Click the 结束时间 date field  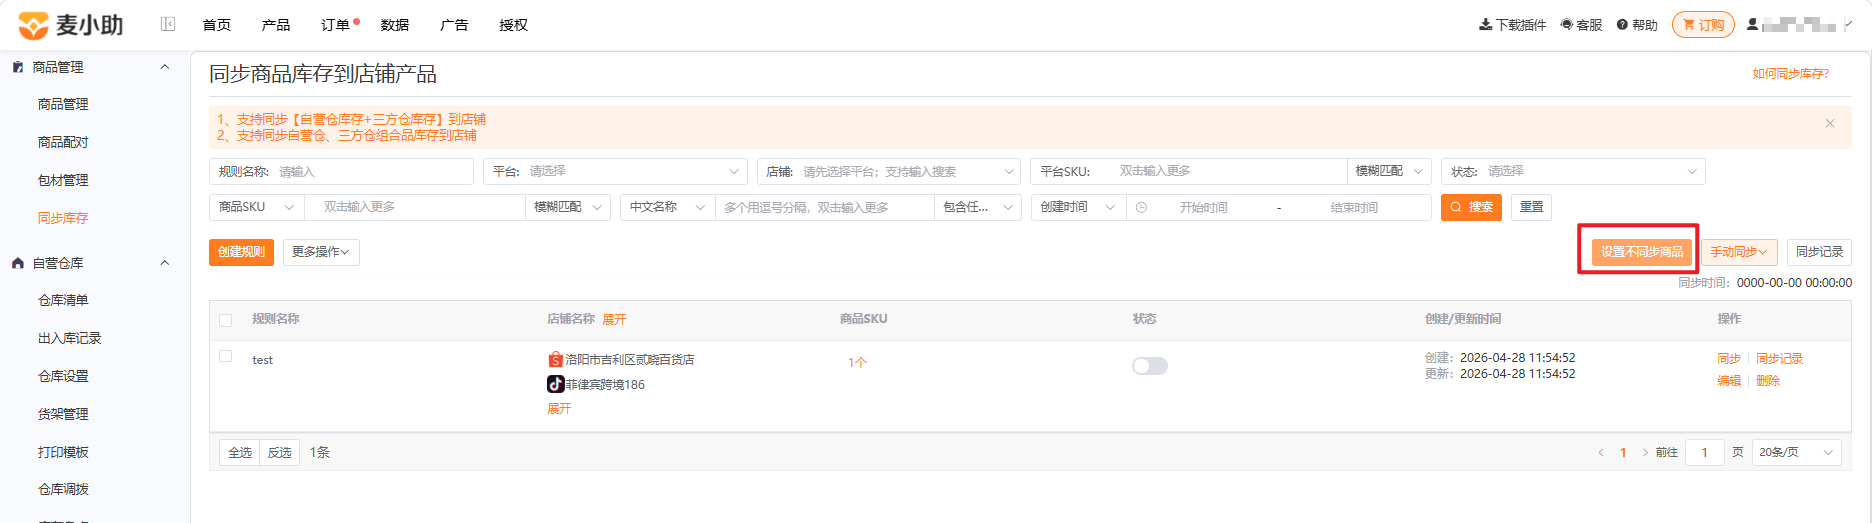coord(1354,207)
